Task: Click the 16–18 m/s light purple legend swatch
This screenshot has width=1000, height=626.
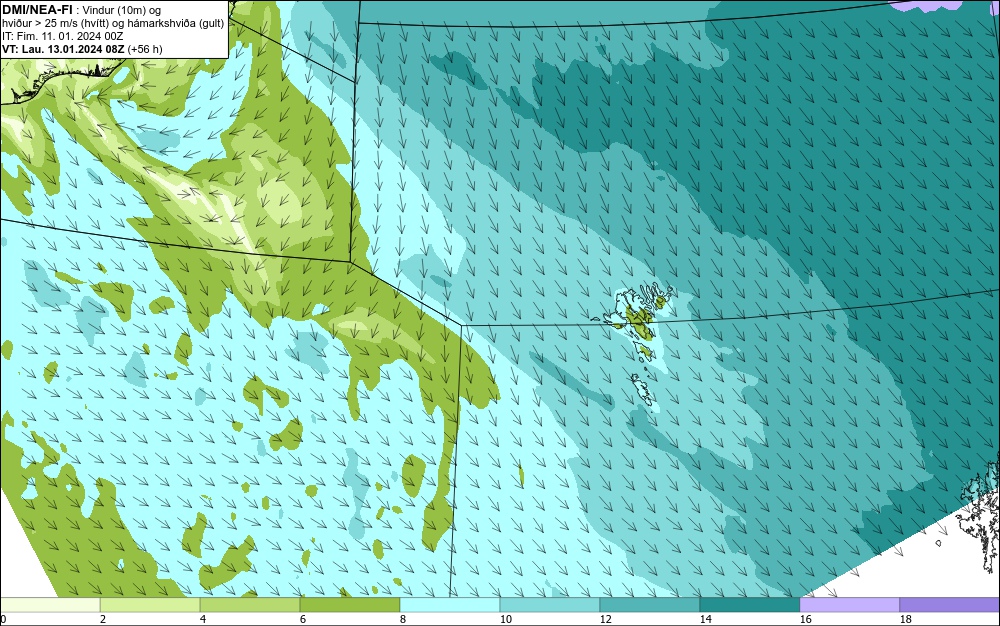Action: (849, 604)
